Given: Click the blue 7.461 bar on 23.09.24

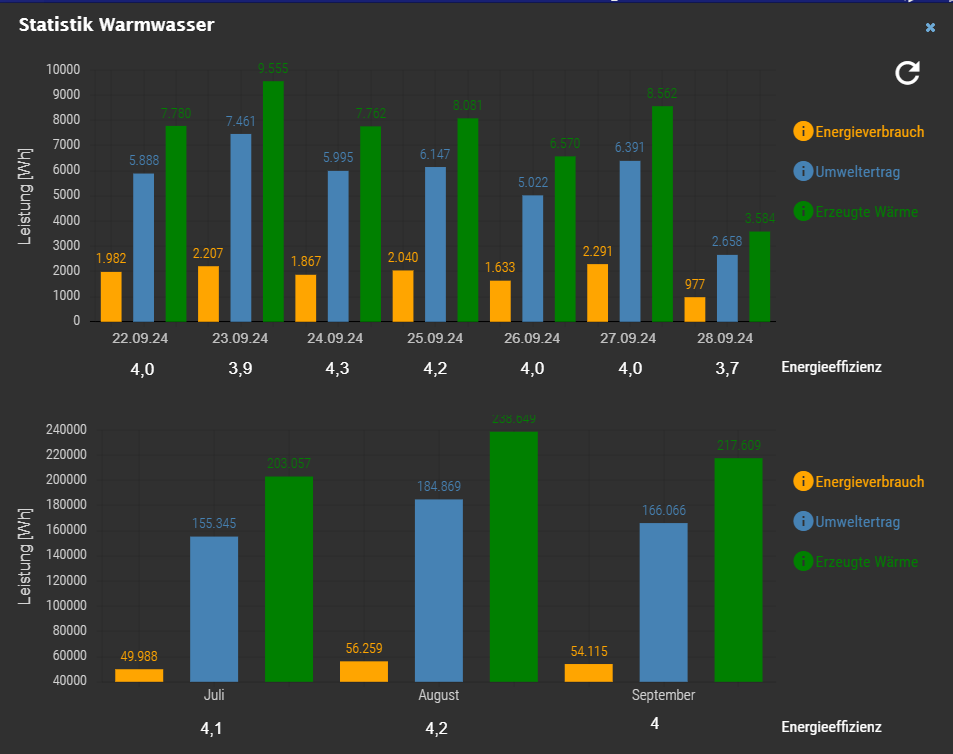Looking at the screenshot, I should 241,228.
